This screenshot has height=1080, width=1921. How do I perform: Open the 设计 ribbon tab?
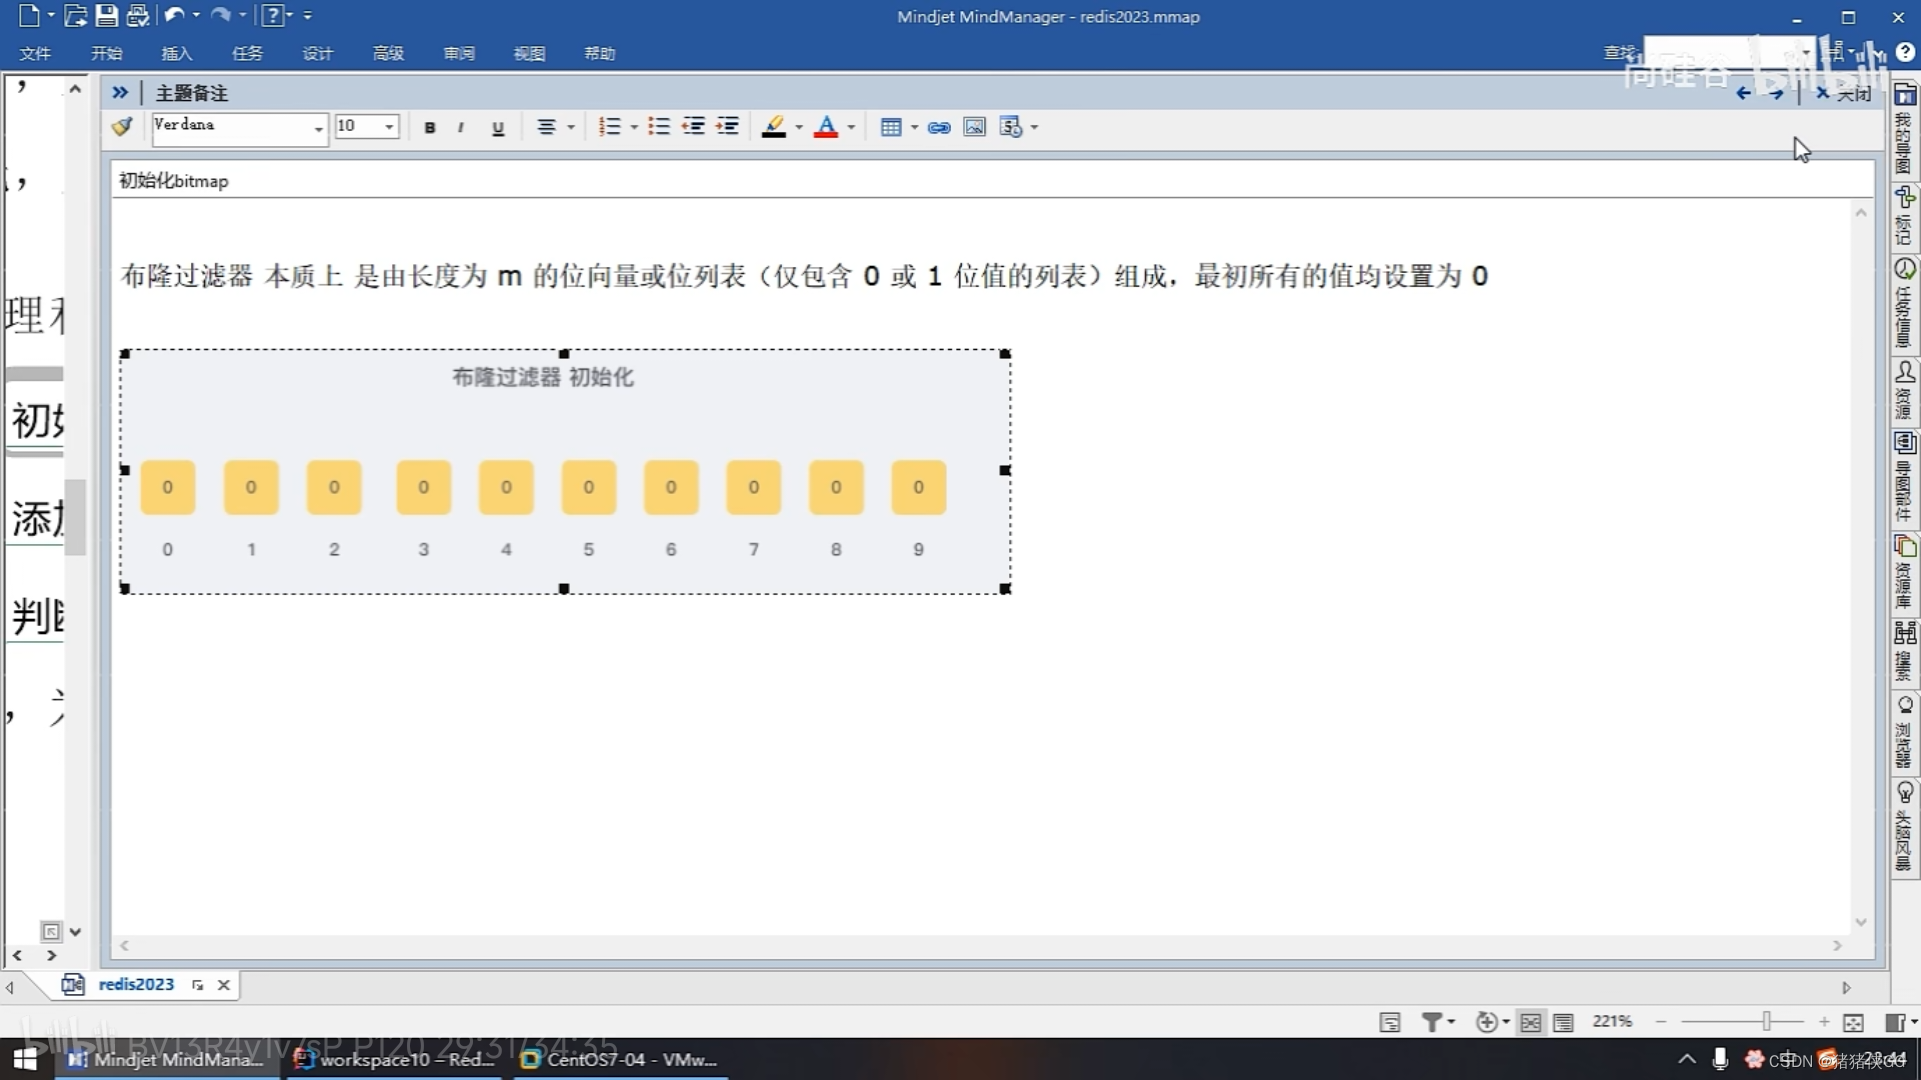coord(317,53)
